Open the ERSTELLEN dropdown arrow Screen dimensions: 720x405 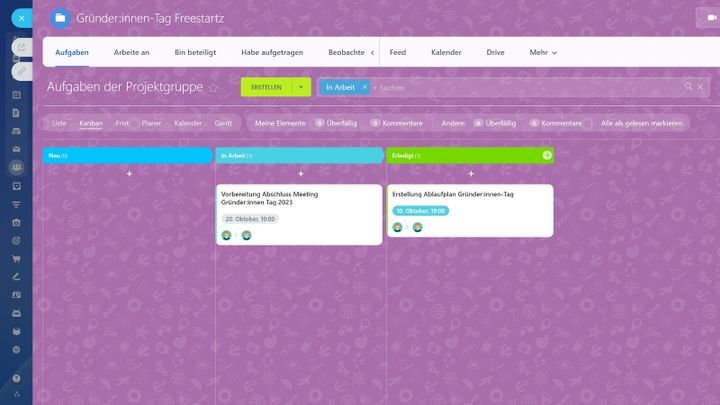click(x=301, y=87)
